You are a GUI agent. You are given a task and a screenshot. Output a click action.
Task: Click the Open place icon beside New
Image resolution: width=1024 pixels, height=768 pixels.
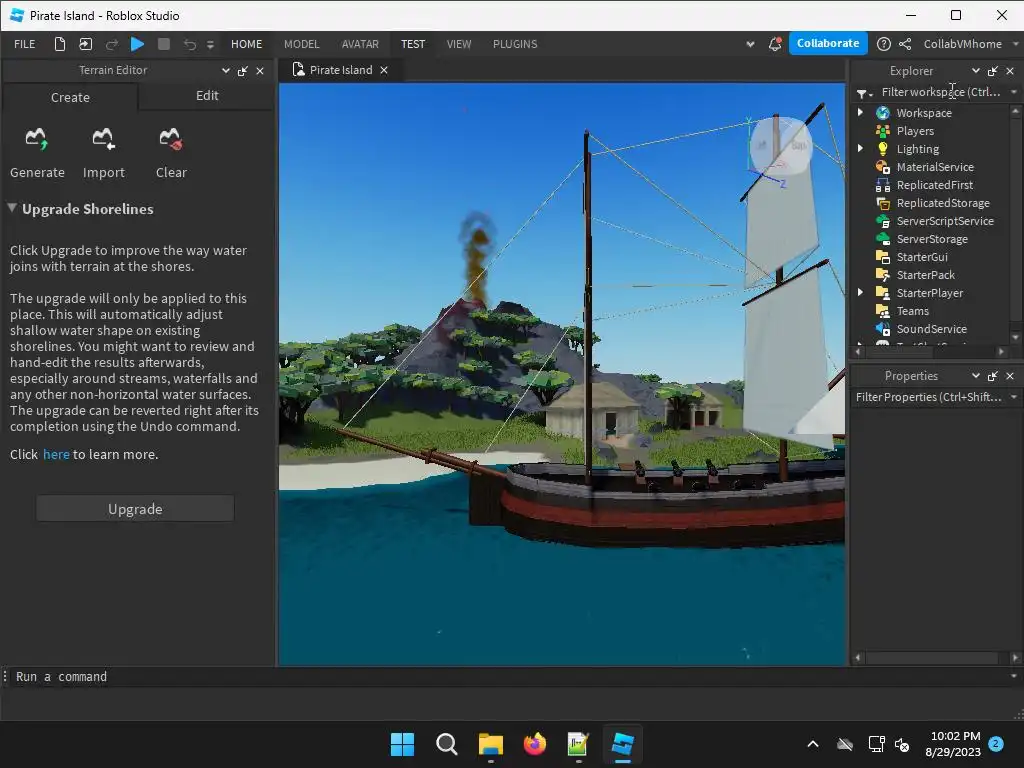(x=86, y=44)
